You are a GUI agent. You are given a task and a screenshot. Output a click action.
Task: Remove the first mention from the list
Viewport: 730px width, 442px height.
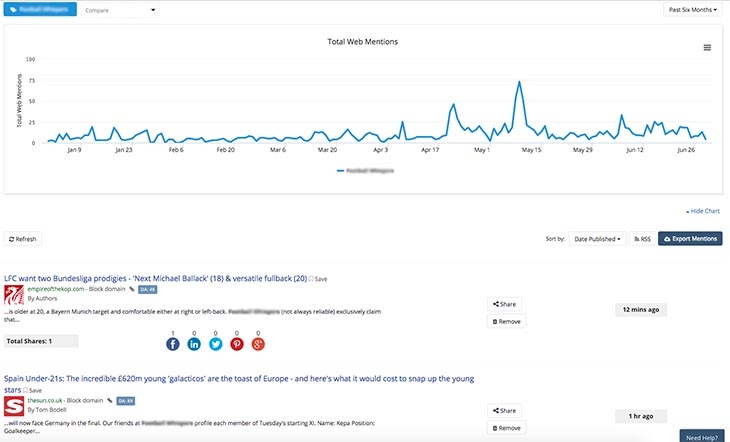507,321
